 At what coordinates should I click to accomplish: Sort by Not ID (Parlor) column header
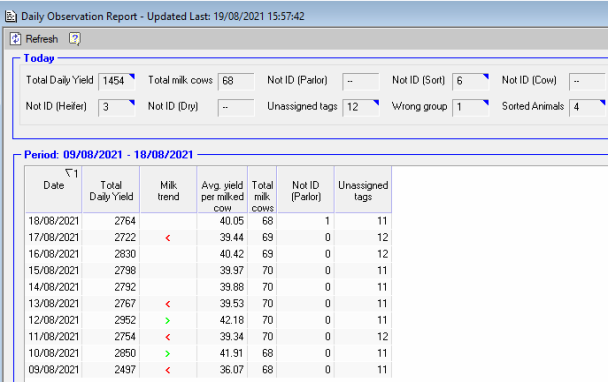(x=306, y=189)
